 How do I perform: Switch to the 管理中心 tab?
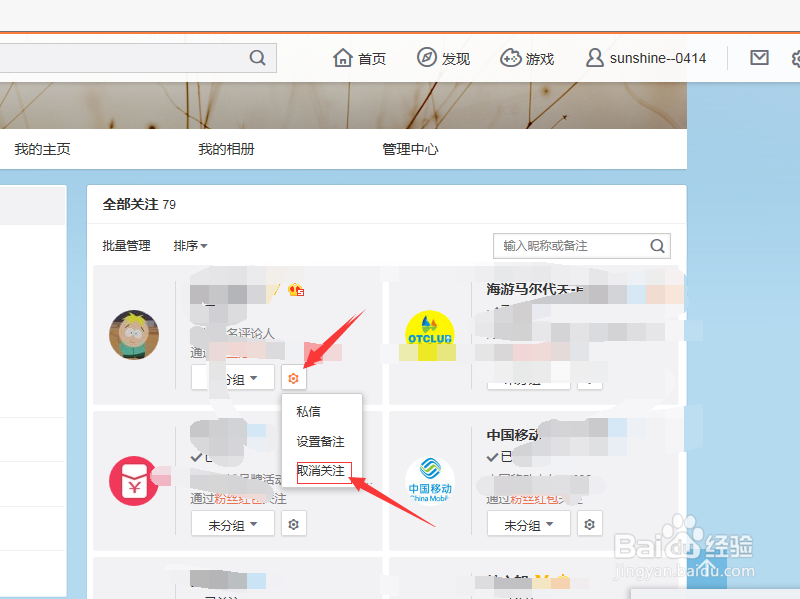[x=410, y=148]
